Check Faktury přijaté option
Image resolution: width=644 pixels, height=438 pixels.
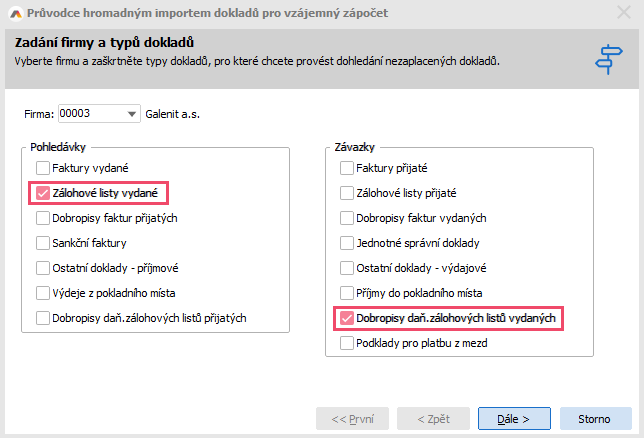point(347,168)
